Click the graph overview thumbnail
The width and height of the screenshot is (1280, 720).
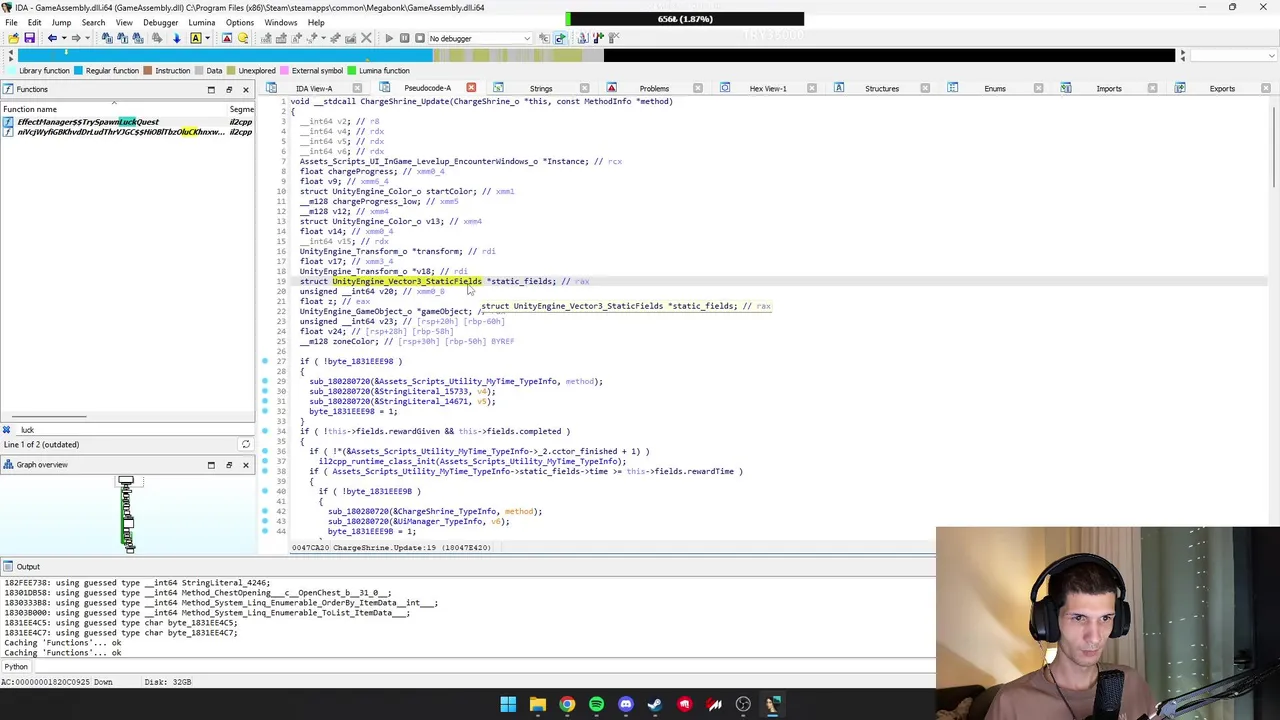127,515
